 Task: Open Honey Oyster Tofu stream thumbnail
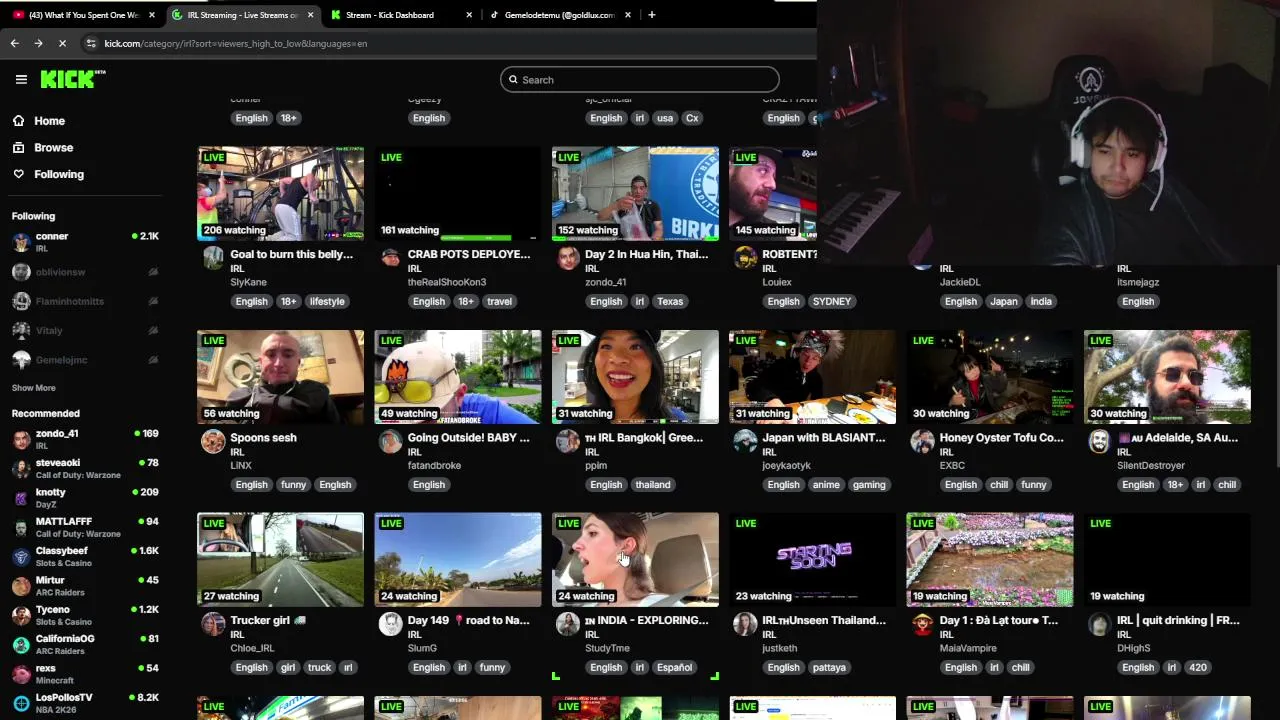tap(990, 377)
